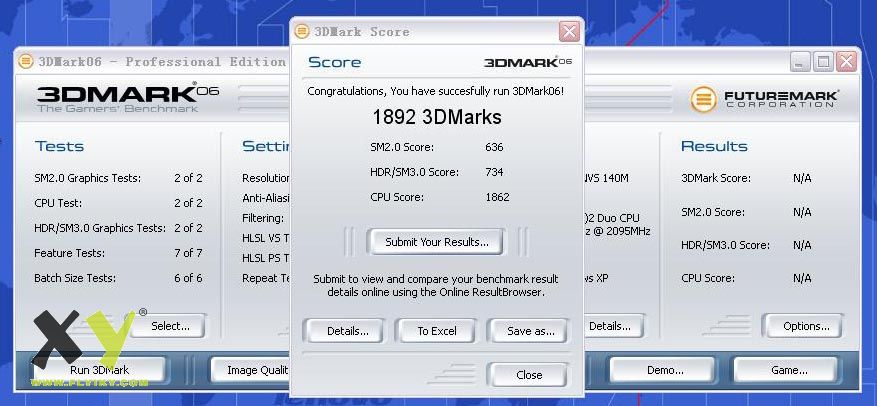Open the system Details... button in the main window
Screen dimensions: 877x406
click(x=613, y=326)
